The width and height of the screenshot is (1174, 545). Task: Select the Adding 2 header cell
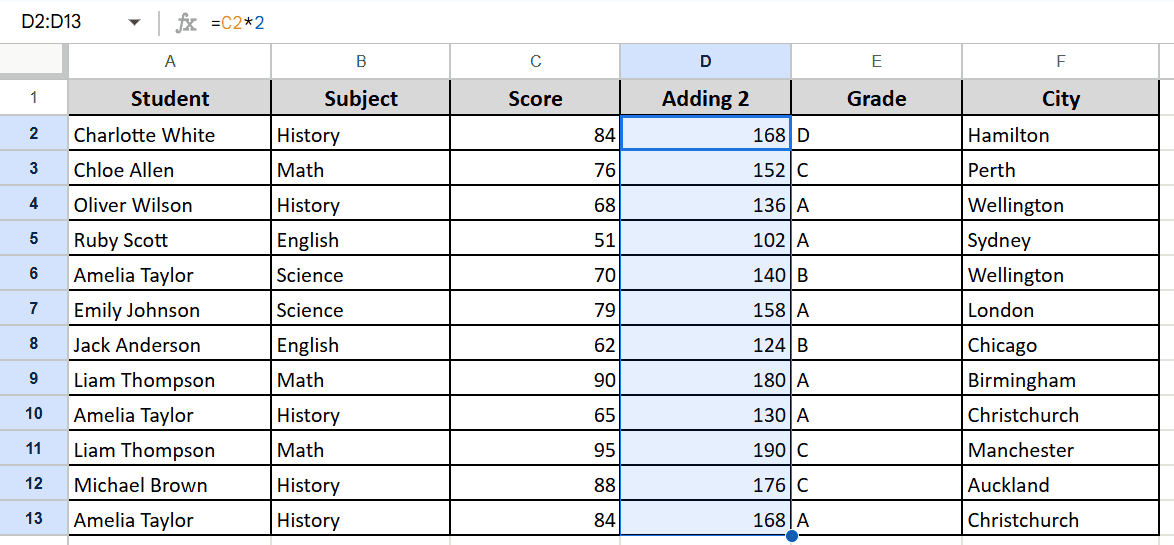[705, 98]
